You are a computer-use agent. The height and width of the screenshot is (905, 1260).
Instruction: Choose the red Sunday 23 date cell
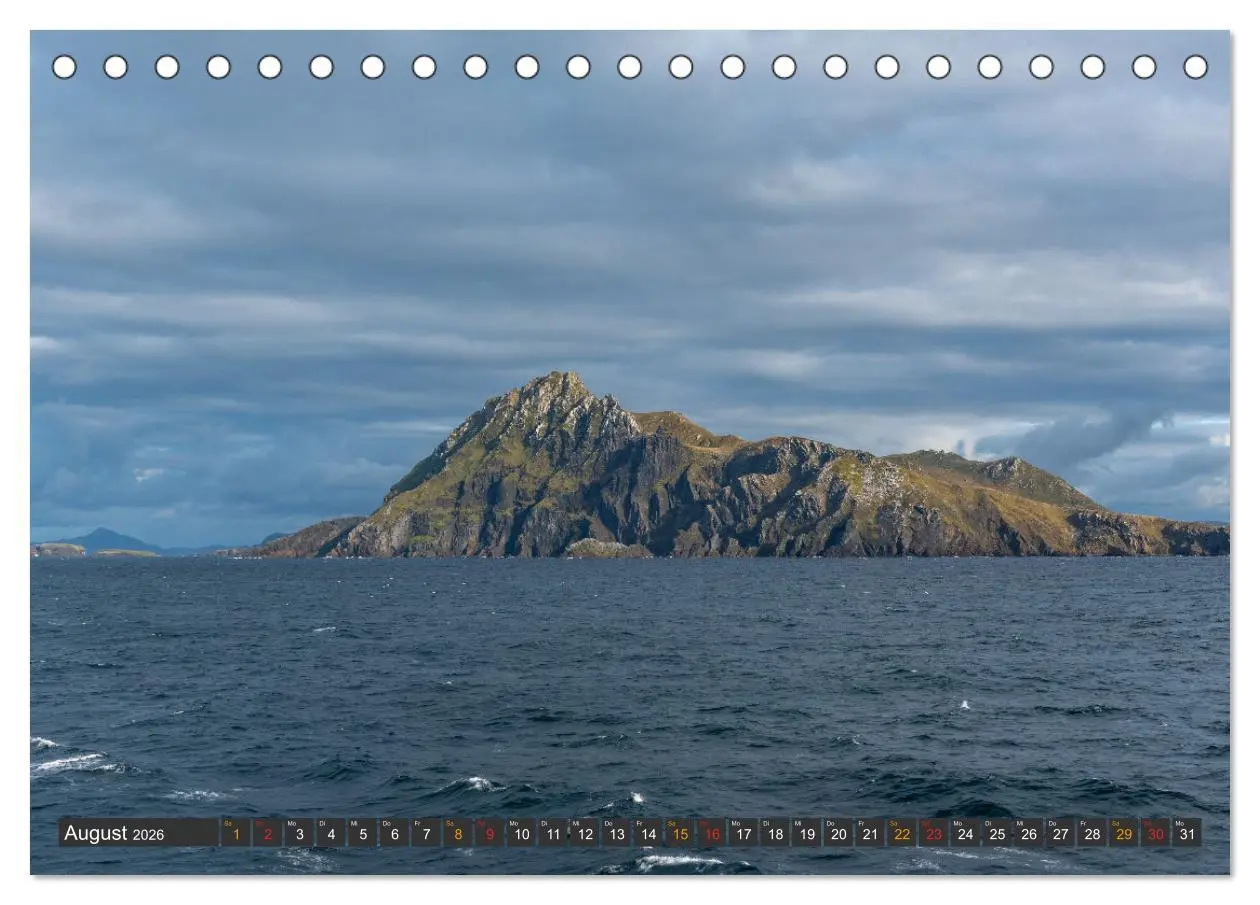point(933,832)
